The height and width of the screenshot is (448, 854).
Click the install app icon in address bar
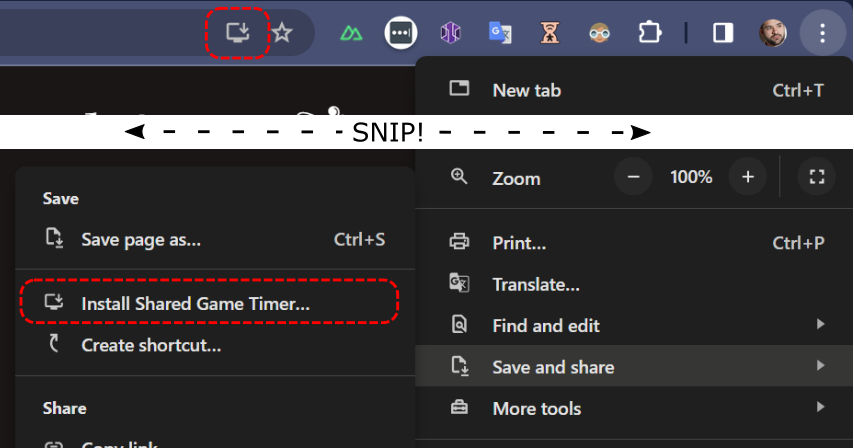(x=237, y=33)
